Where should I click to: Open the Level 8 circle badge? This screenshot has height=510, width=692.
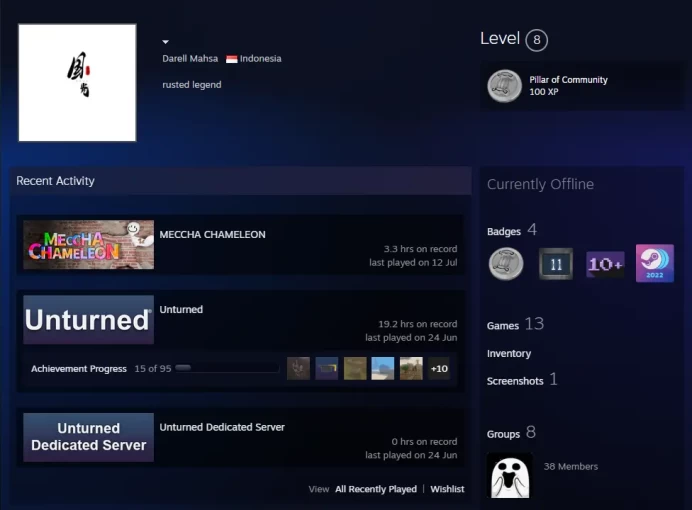pyautogui.click(x=537, y=40)
